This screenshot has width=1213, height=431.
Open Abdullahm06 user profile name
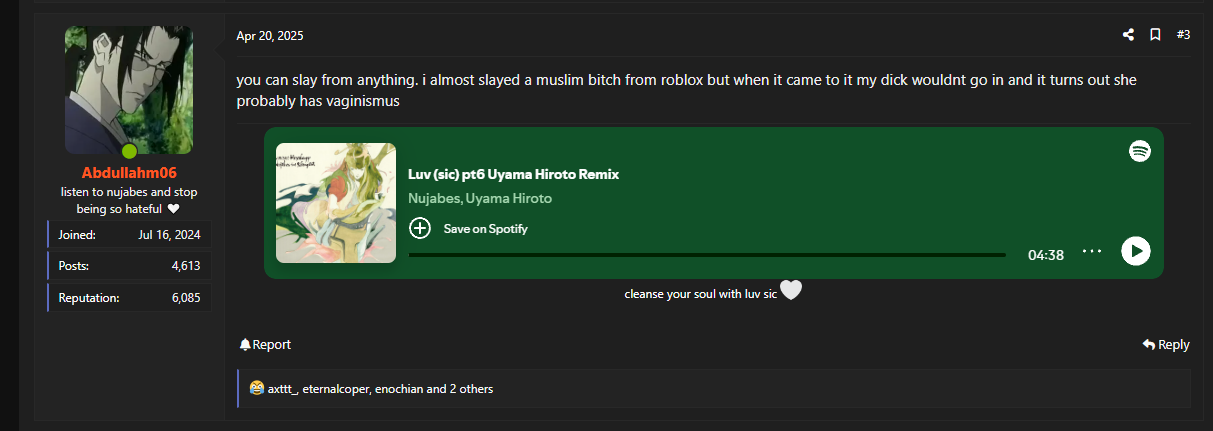click(129, 173)
